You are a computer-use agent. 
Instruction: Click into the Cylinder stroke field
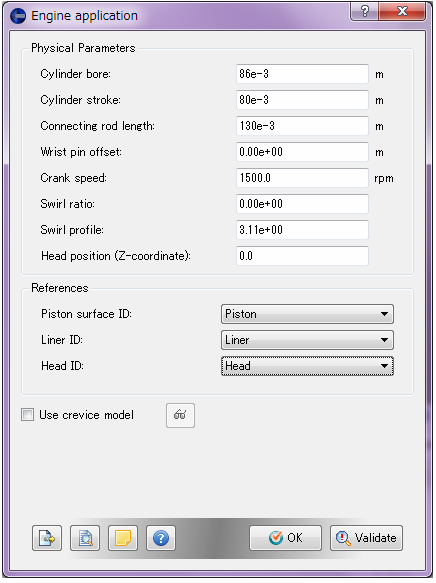pyautogui.click(x=302, y=100)
